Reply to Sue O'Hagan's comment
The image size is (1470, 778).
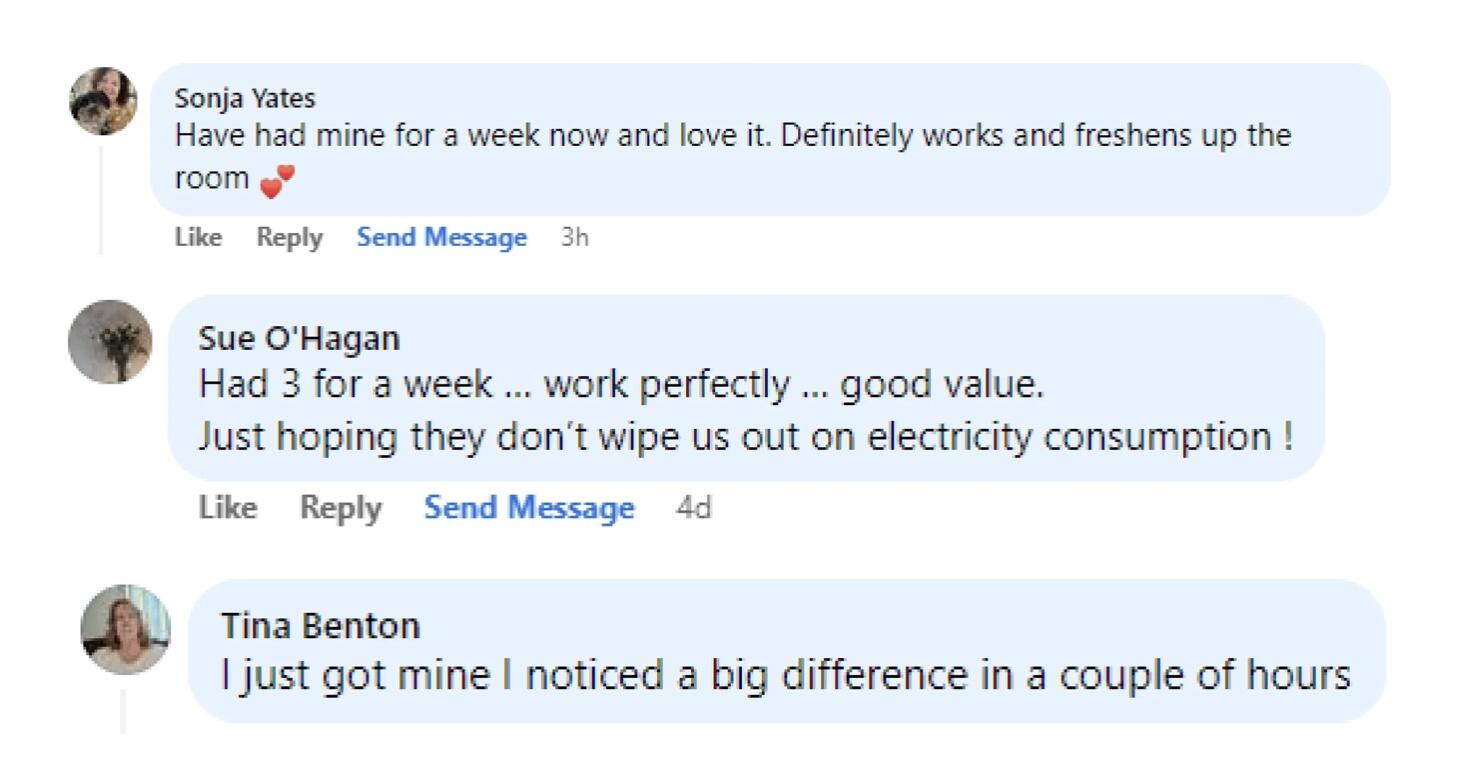click(x=341, y=508)
